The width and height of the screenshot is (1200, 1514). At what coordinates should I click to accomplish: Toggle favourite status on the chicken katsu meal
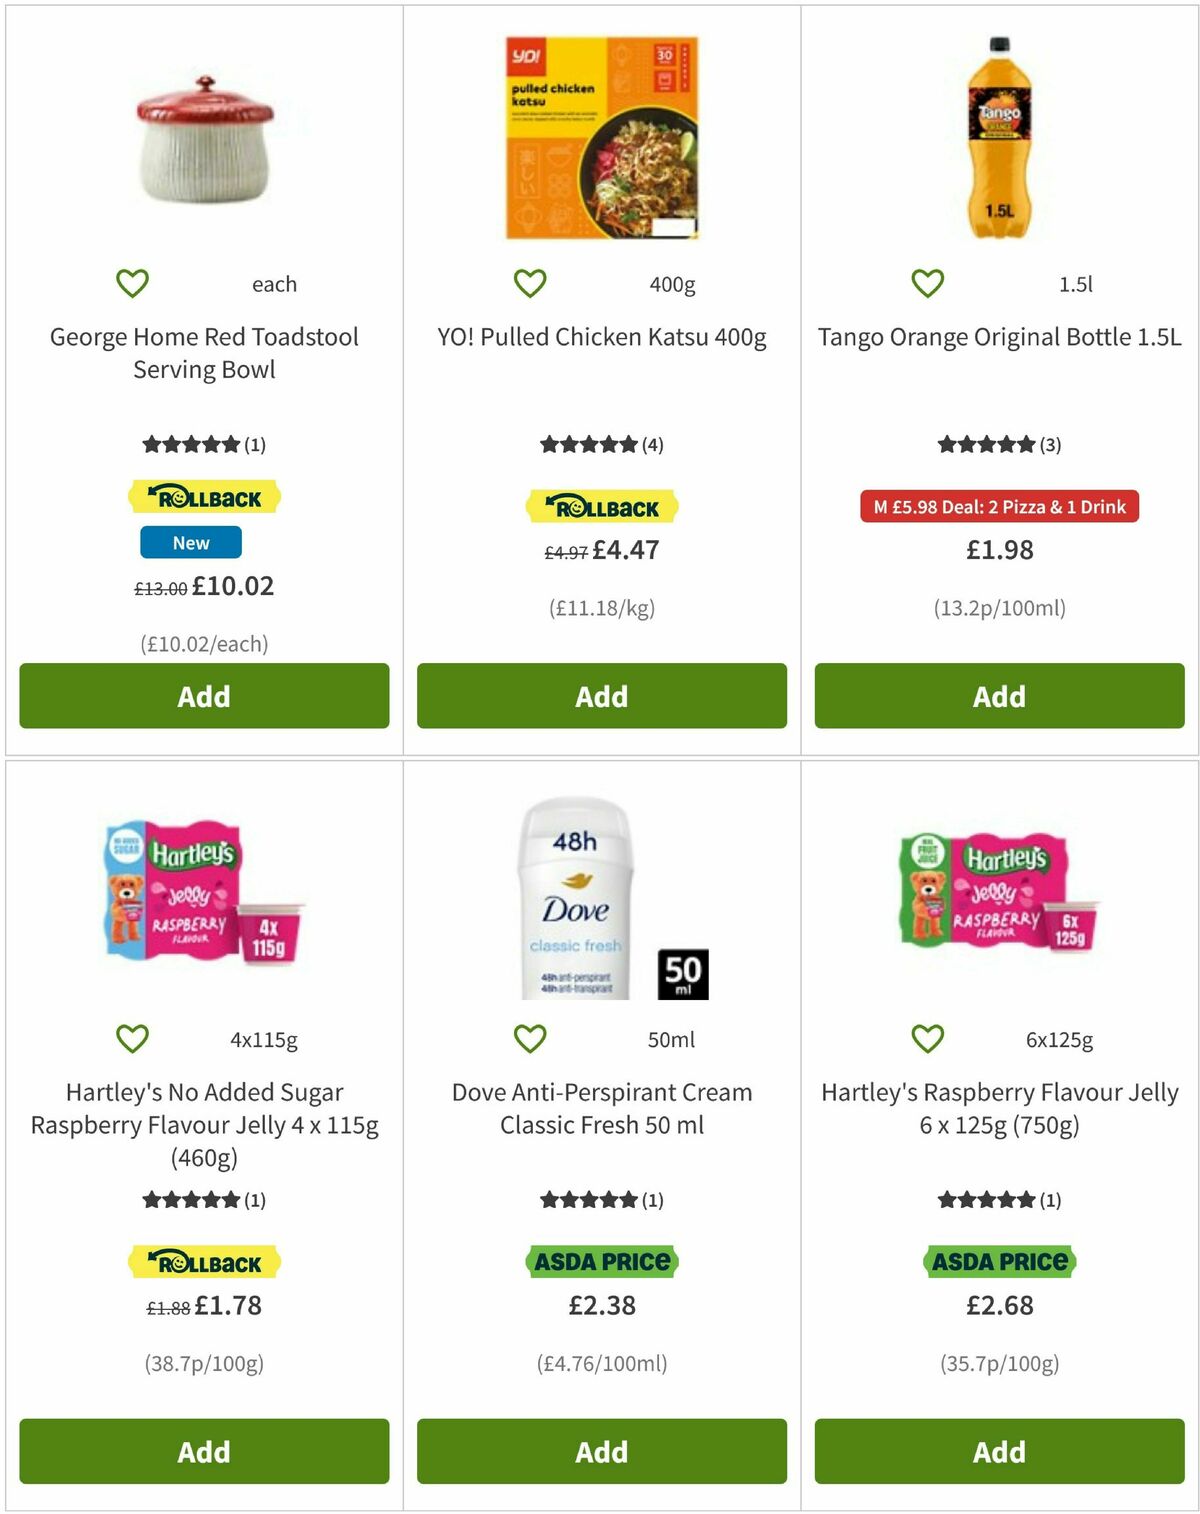(x=530, y=283)
